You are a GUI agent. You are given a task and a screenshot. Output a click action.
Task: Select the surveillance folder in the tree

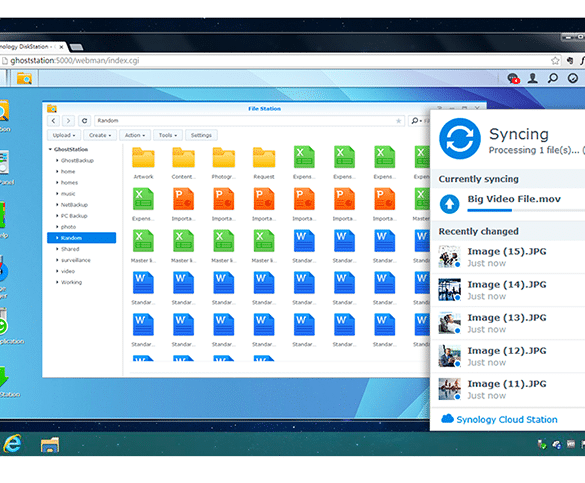click(75, 260)
